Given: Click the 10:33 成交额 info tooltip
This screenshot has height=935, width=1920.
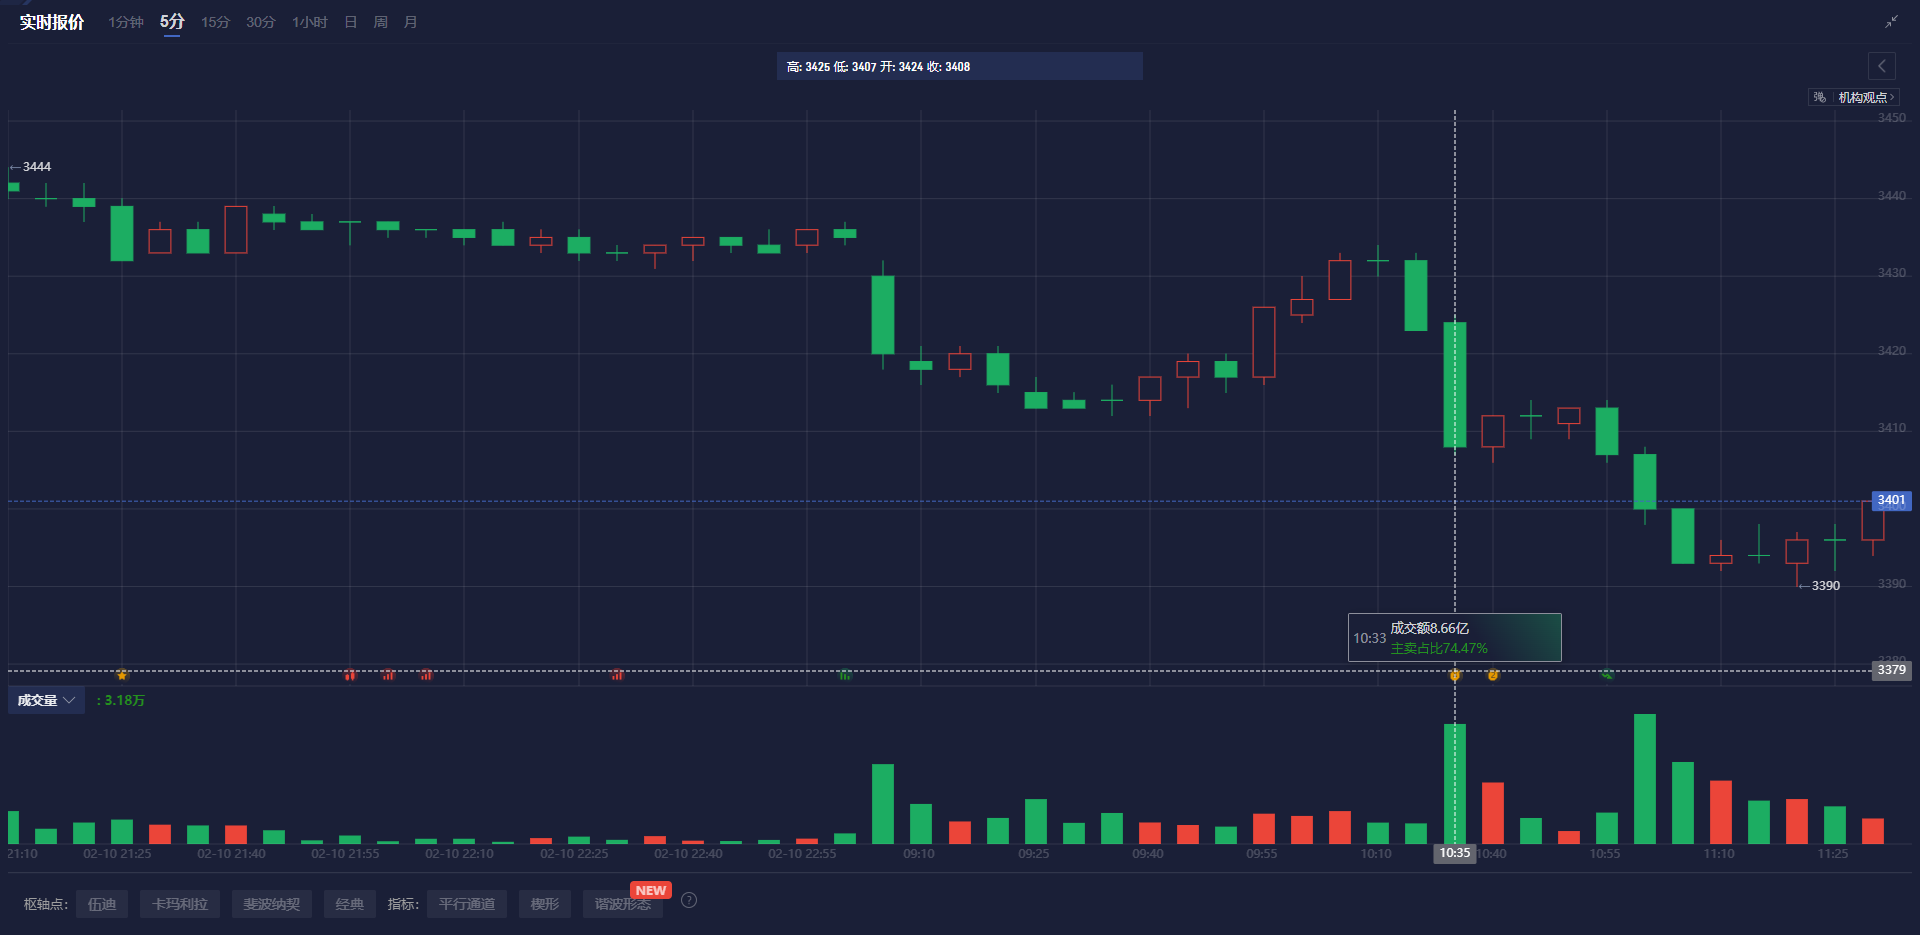Looking at the screenshot, I should coord(1454,637).
